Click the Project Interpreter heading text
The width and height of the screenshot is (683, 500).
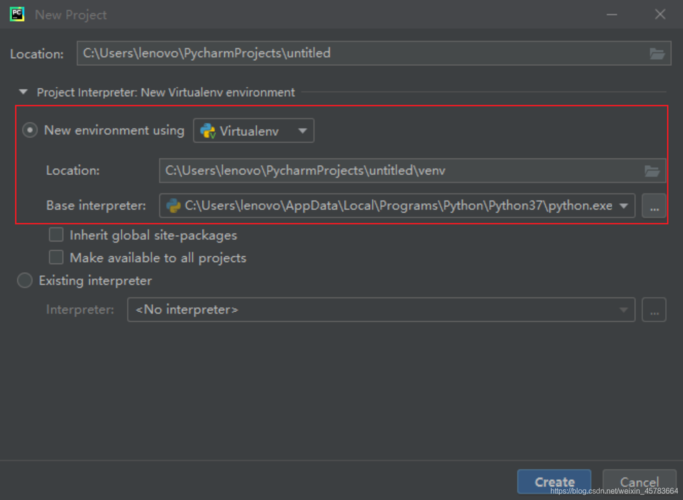pyautogui.click(x=166, y=92)
